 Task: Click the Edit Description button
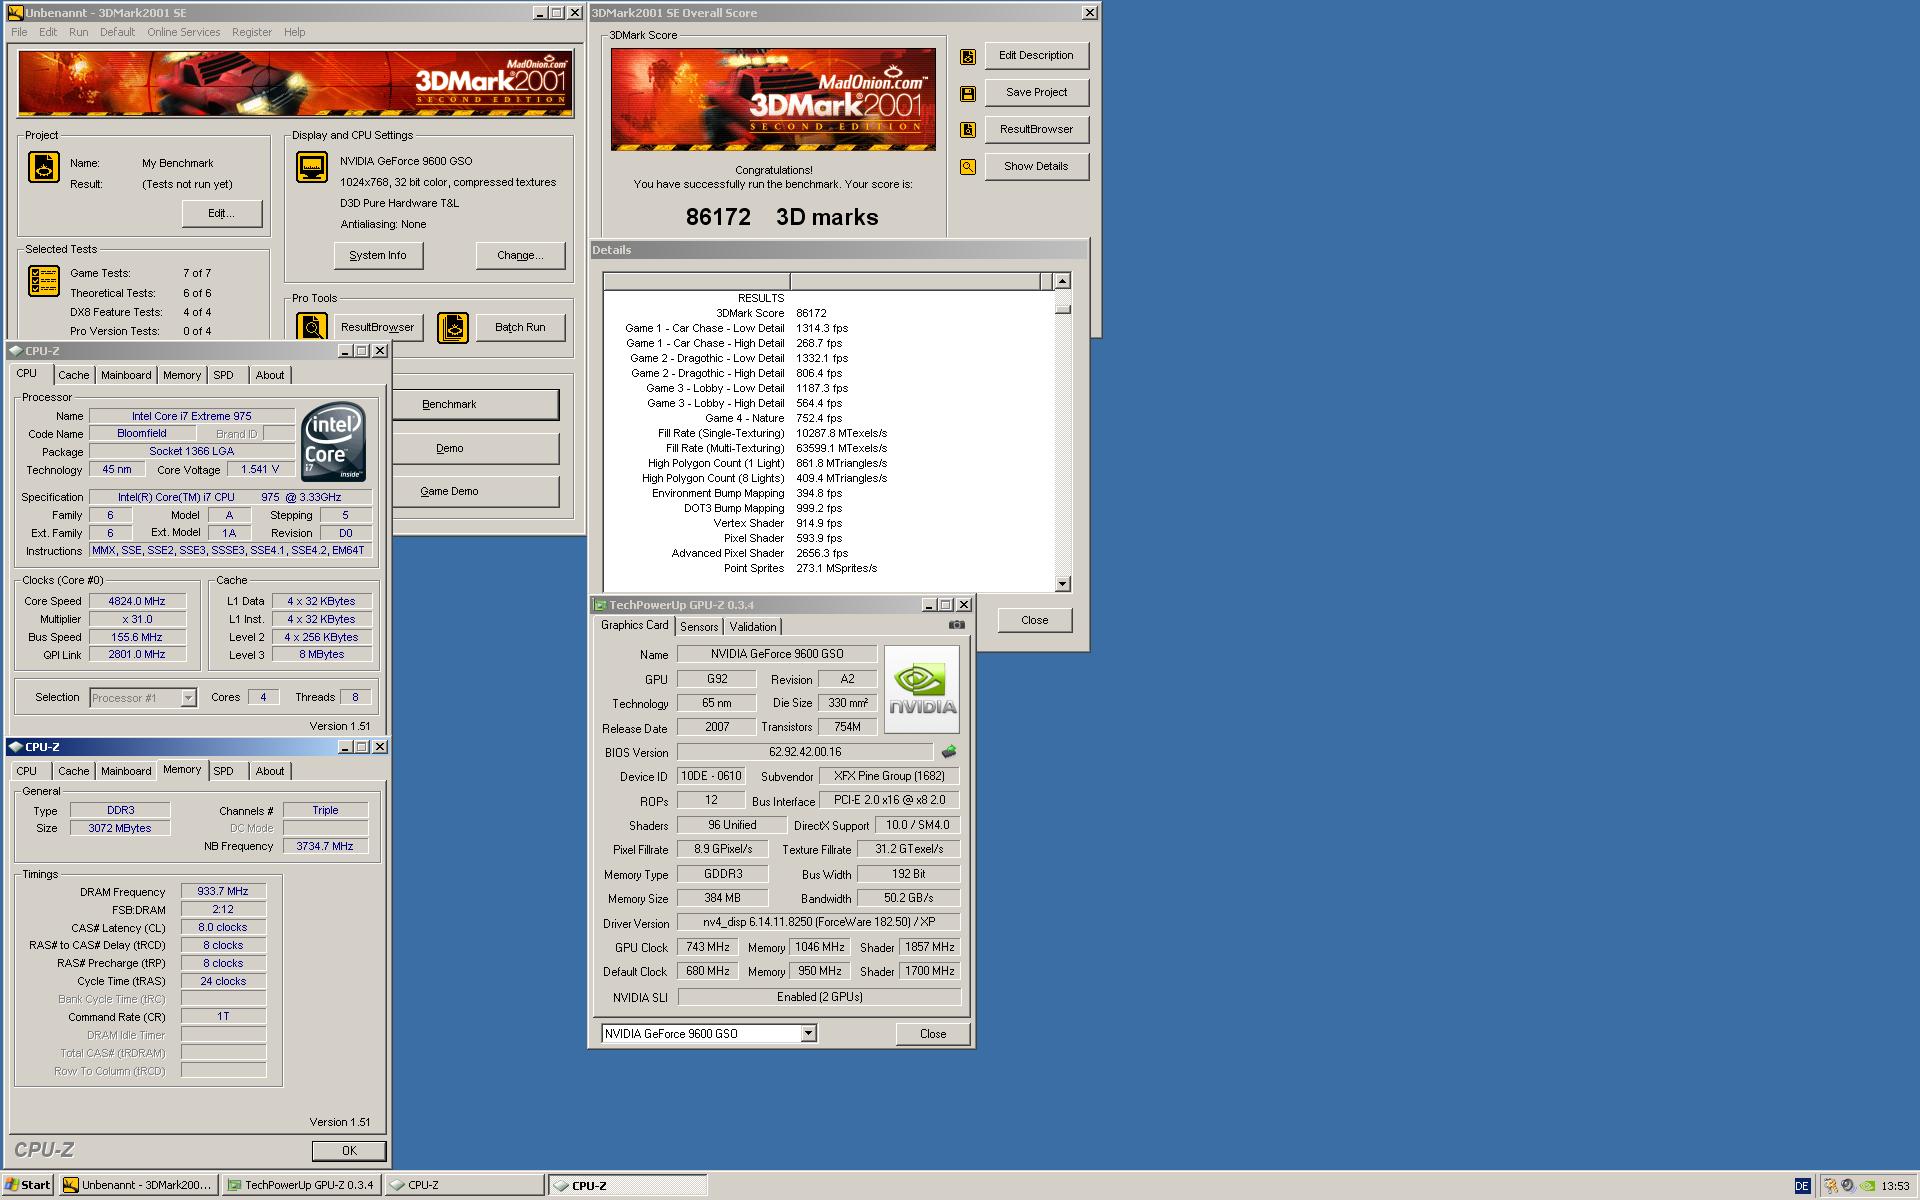(1036, 56)
